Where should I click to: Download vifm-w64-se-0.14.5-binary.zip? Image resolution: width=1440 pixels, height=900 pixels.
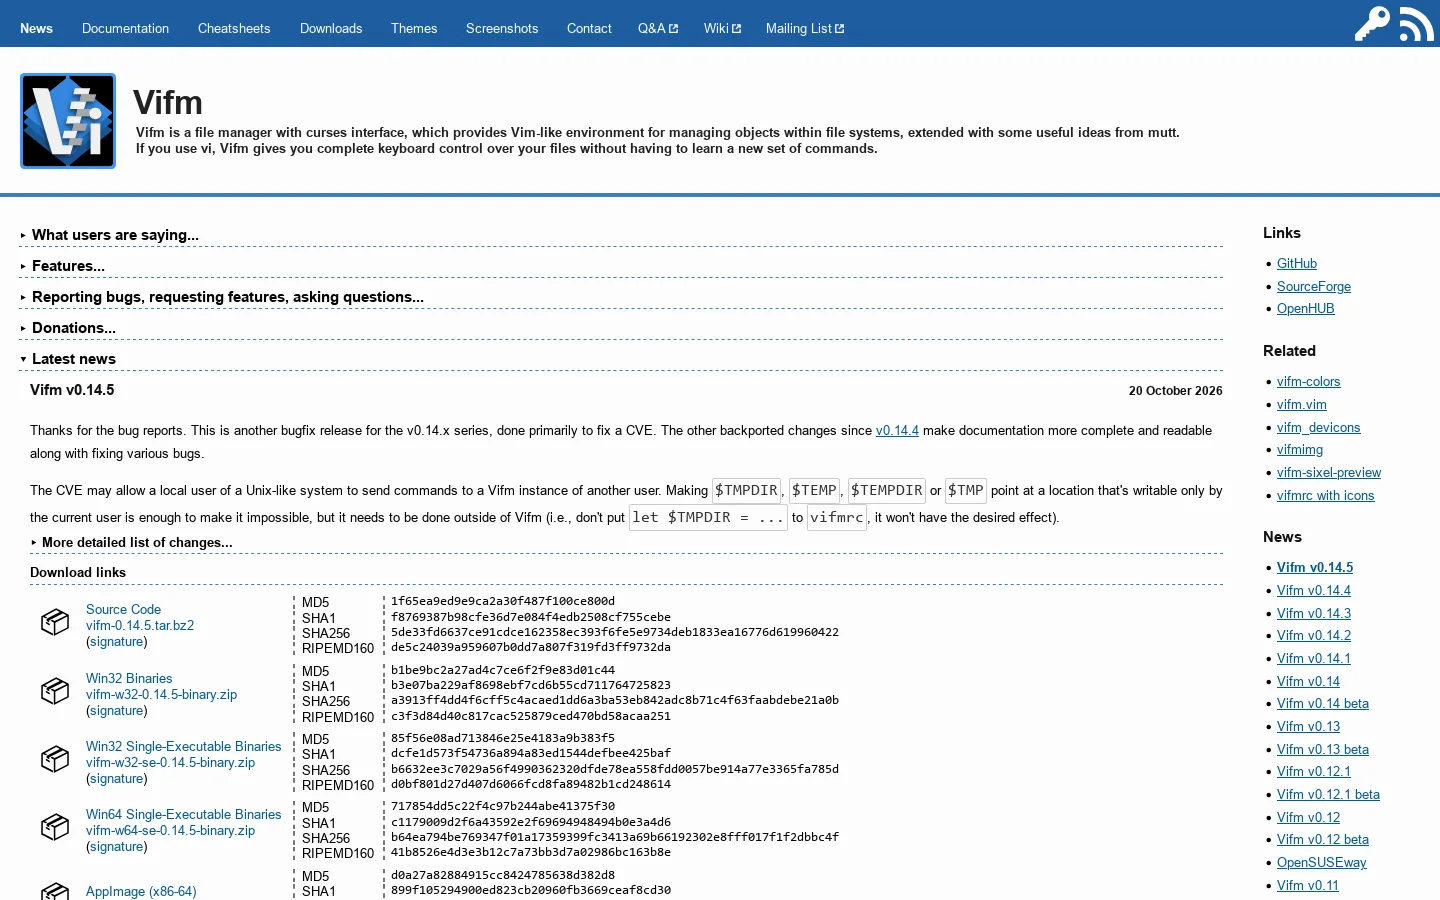pos(171,830)
